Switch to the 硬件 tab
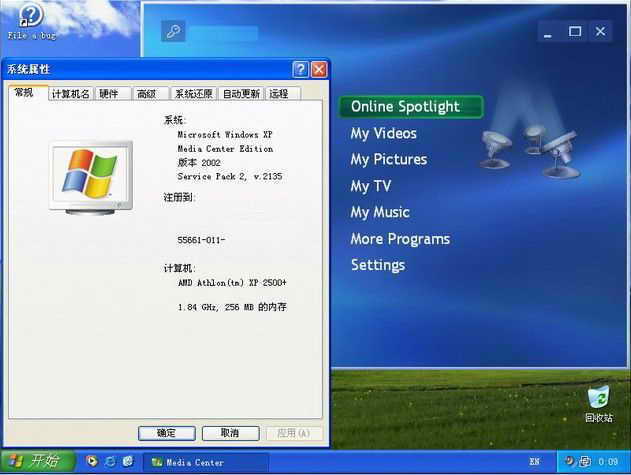This screenshot has width=631, height=475. (x=108, y=94)
